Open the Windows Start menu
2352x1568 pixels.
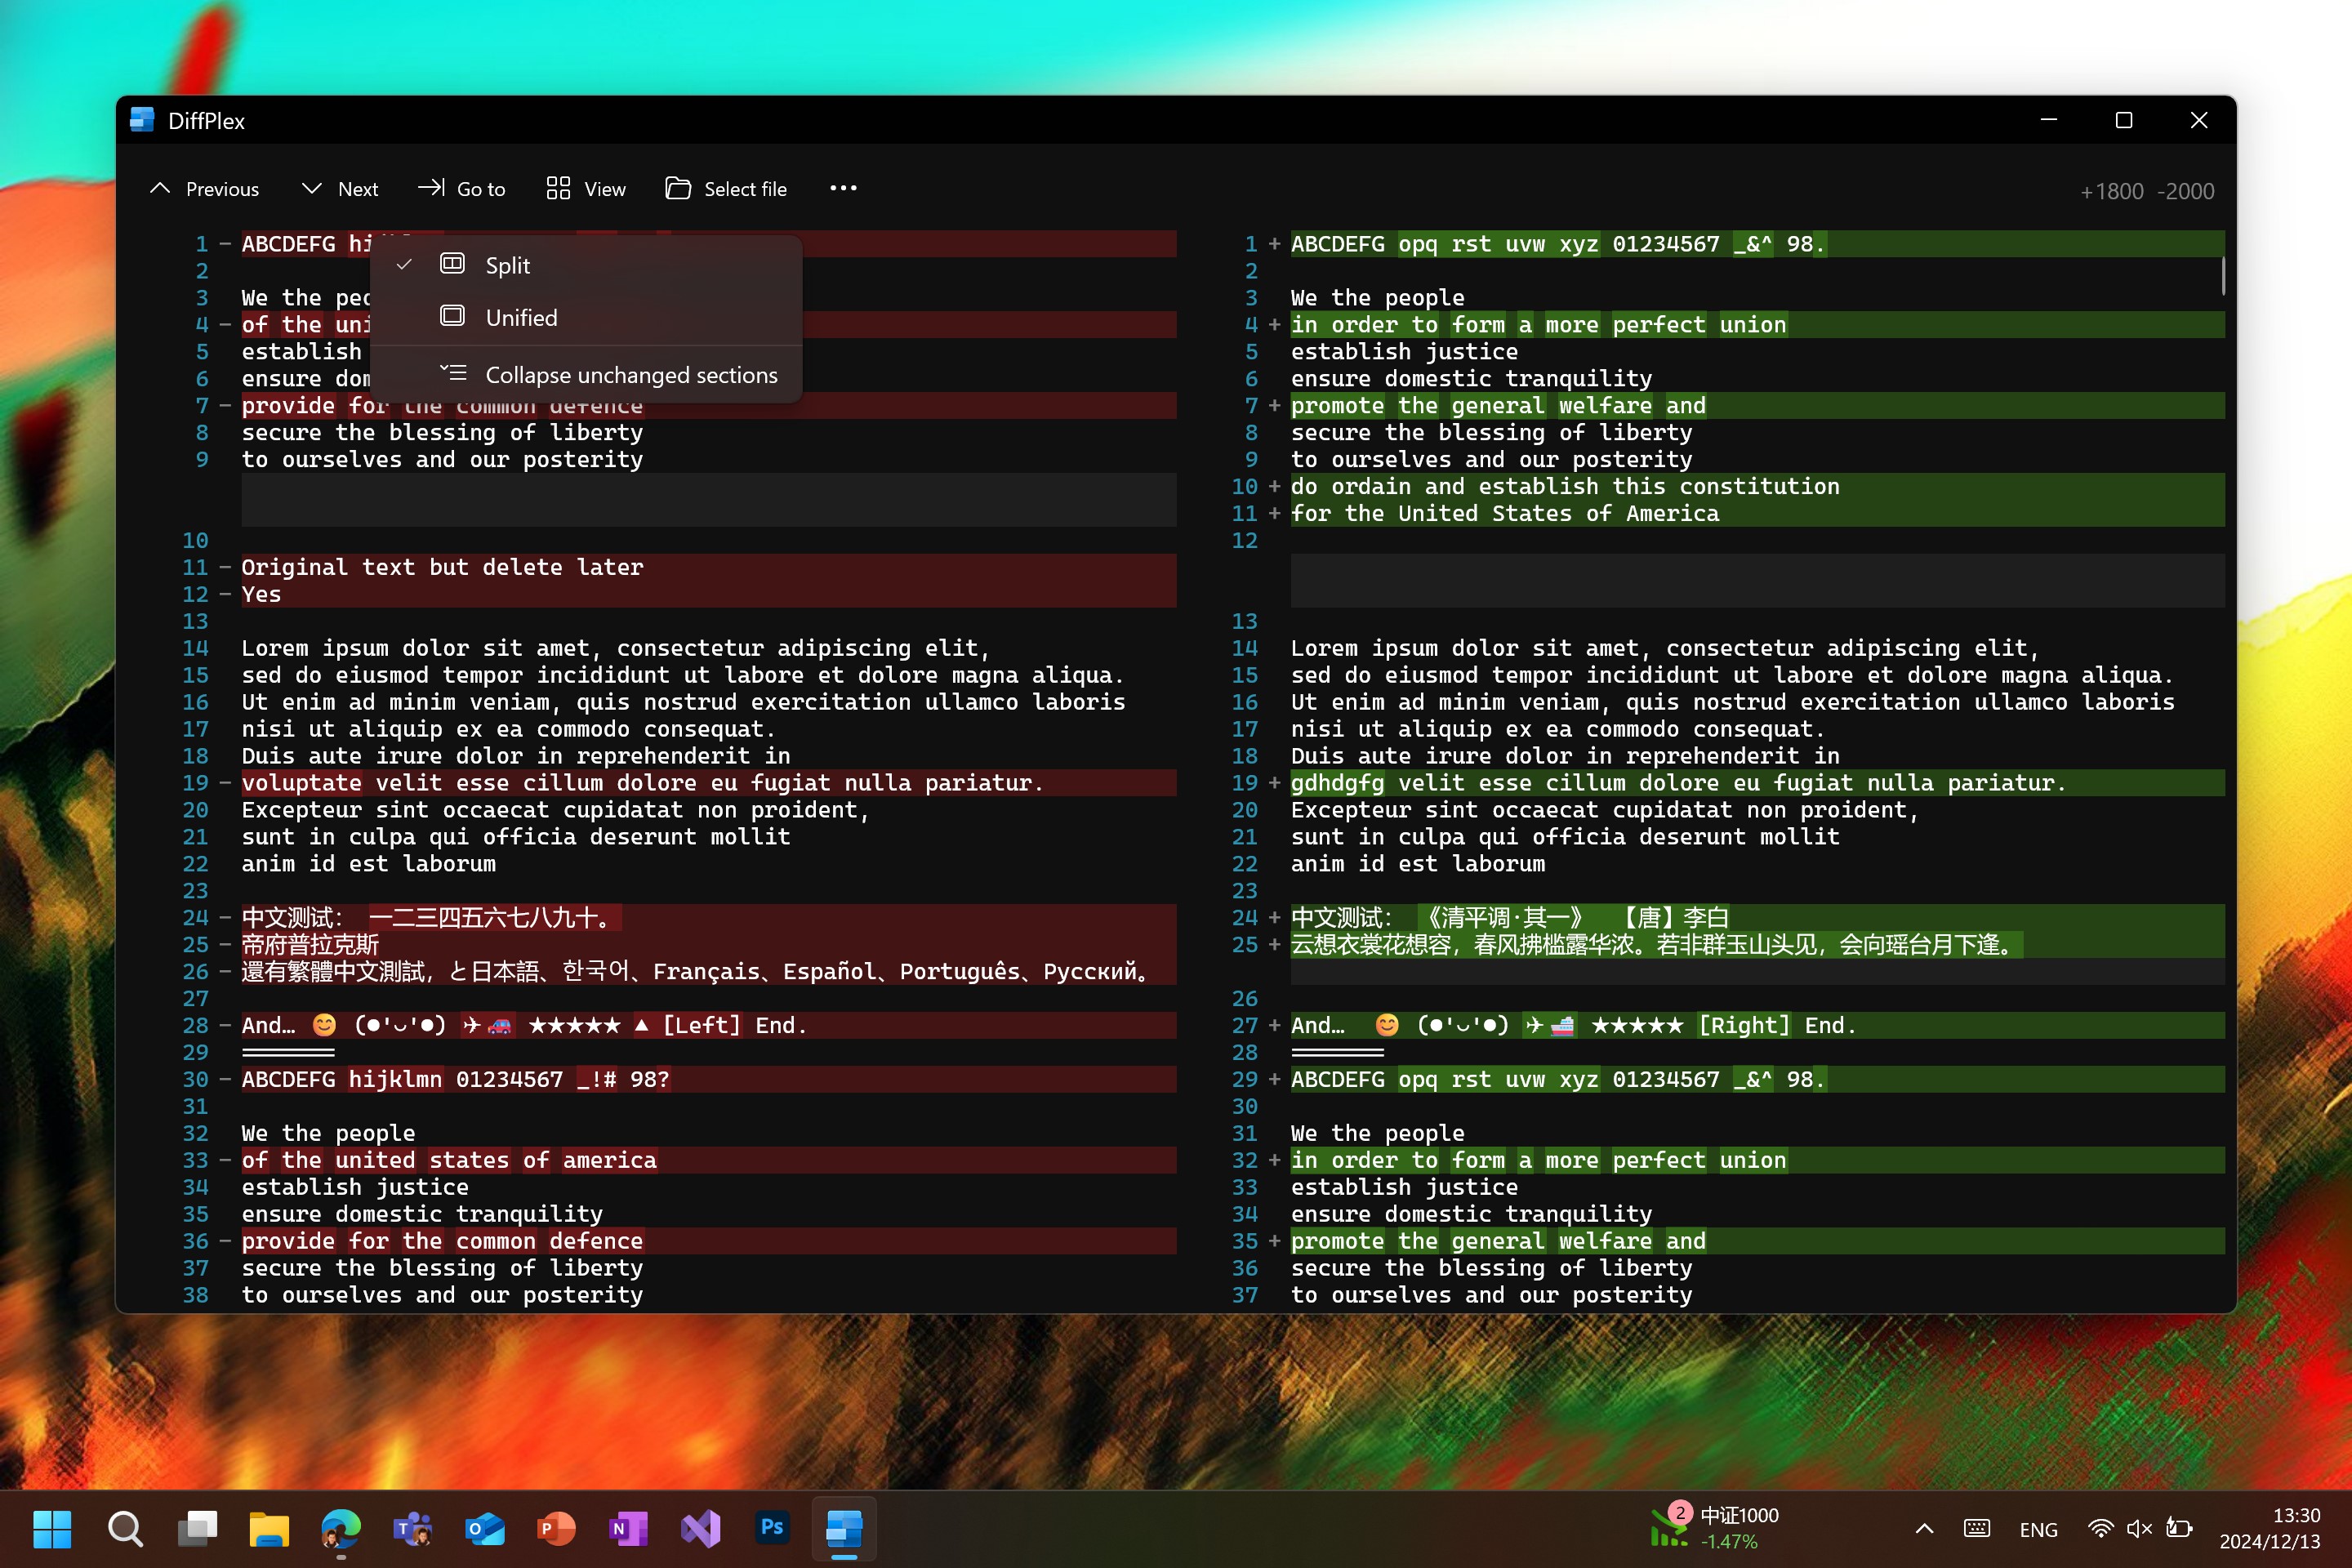pos(52,1529)
